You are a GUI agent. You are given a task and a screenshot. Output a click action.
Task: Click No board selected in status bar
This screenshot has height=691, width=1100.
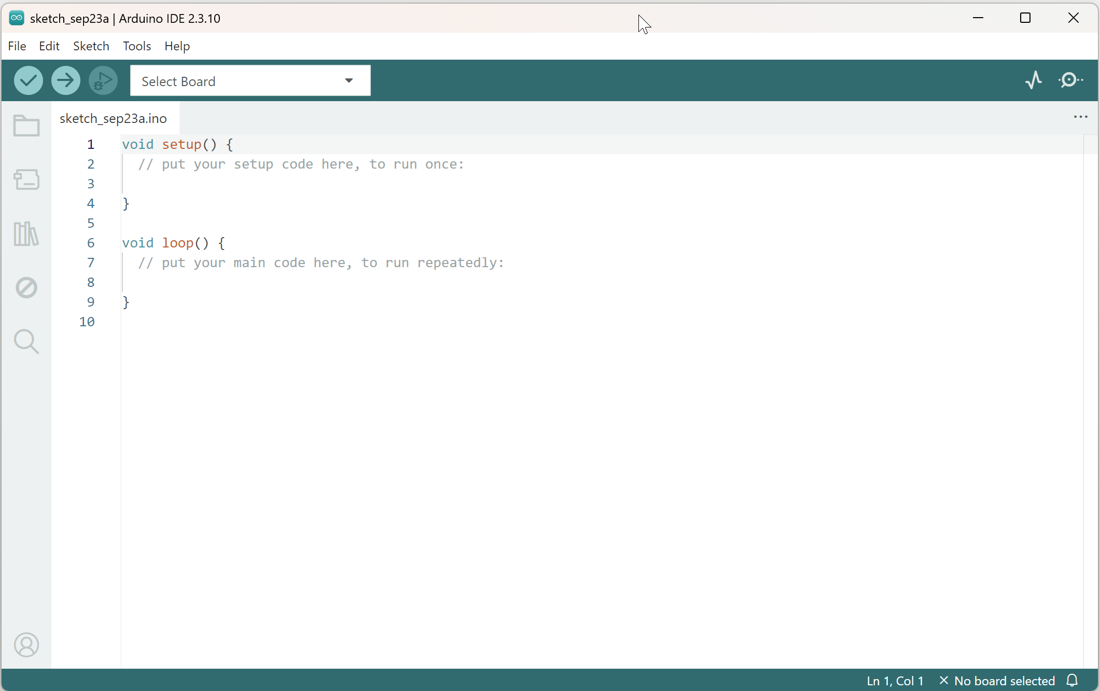(997, 680)
